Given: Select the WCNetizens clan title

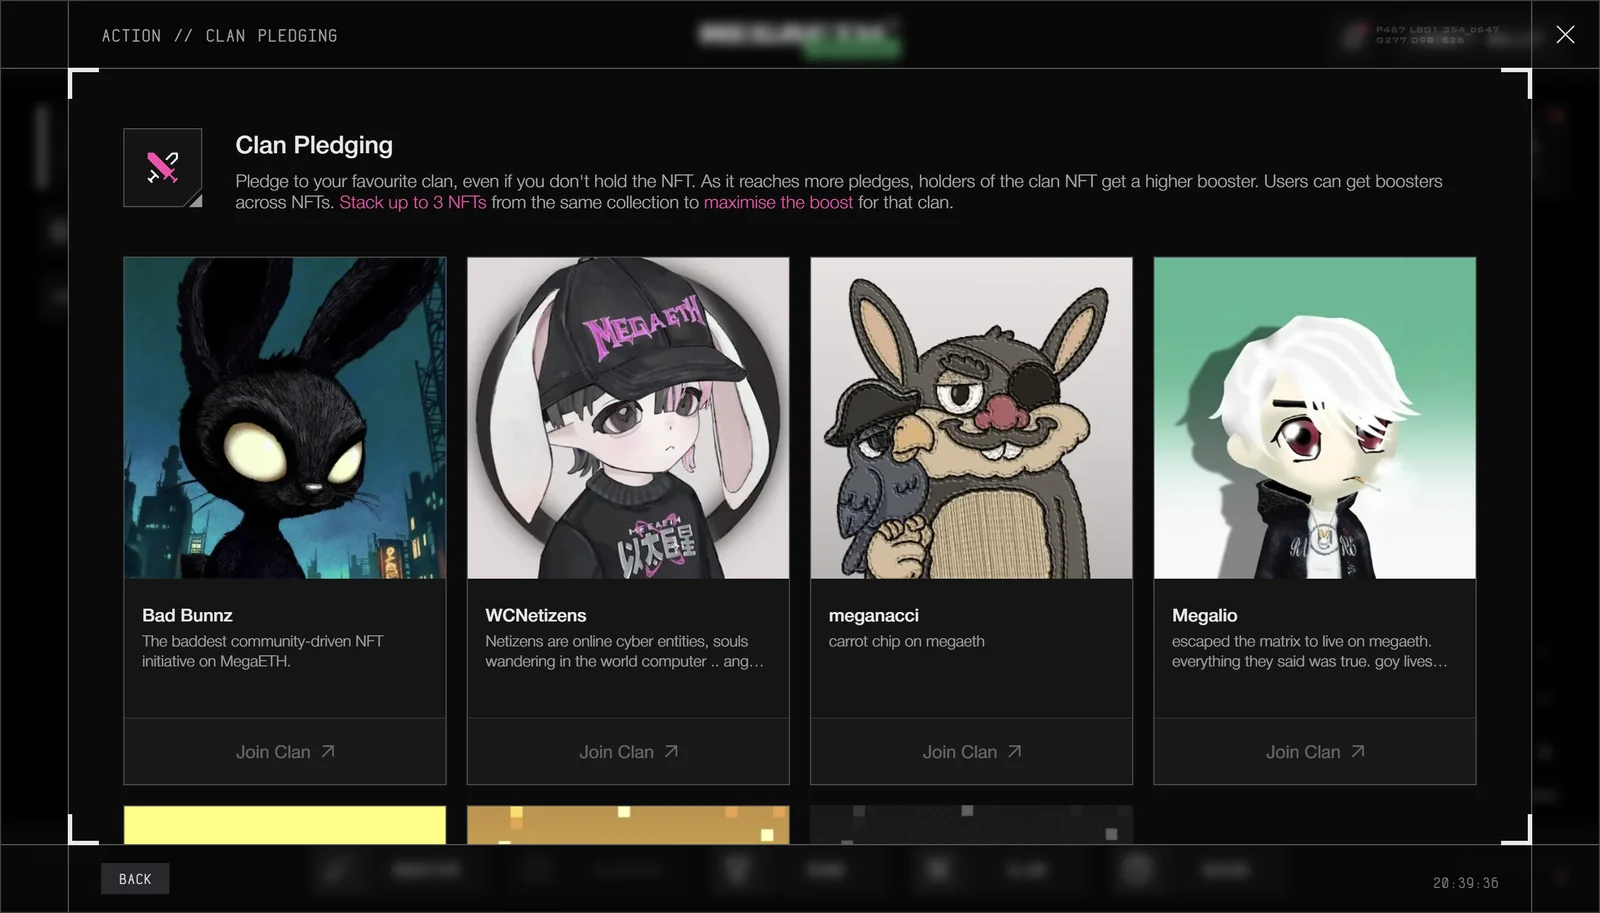Looking at the screenshot, I should click(536, 615).
